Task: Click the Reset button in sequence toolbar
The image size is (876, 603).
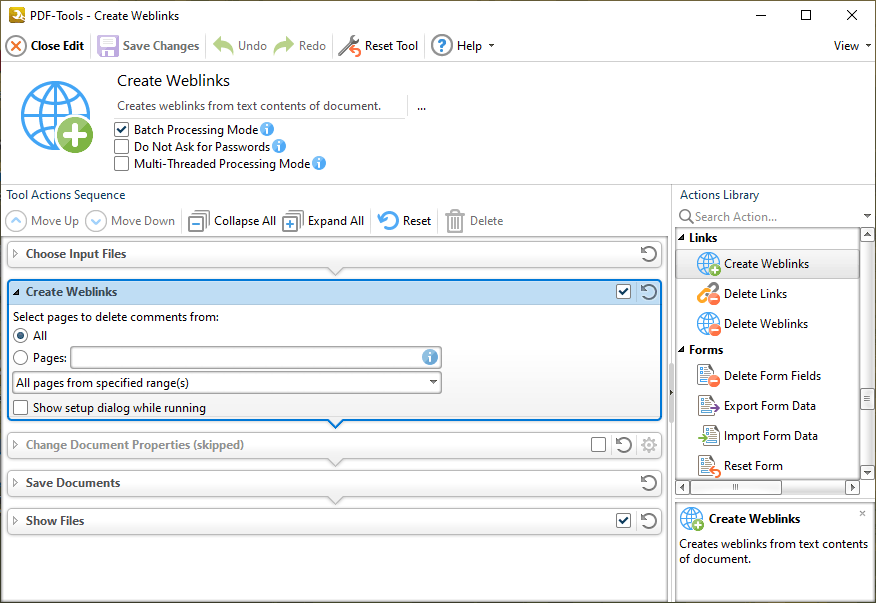Action: tap(405, 221)
